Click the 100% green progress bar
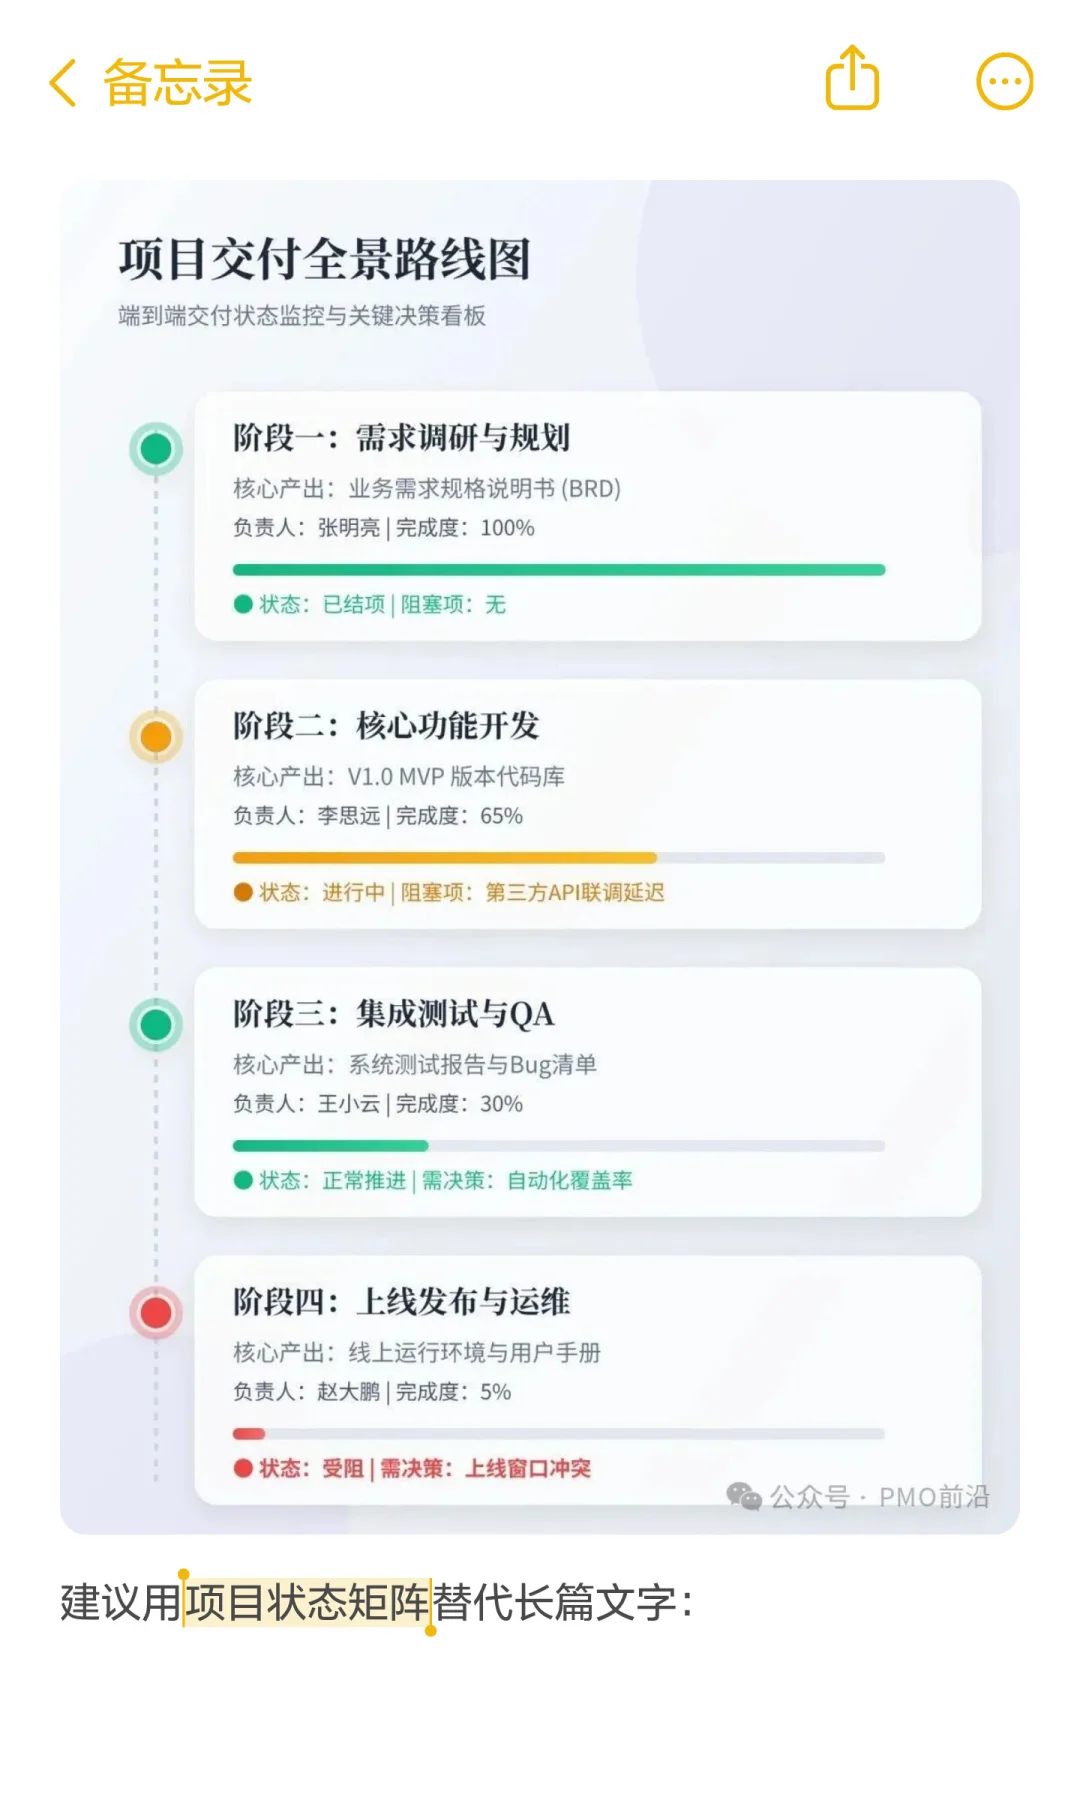 click(558, 570)
